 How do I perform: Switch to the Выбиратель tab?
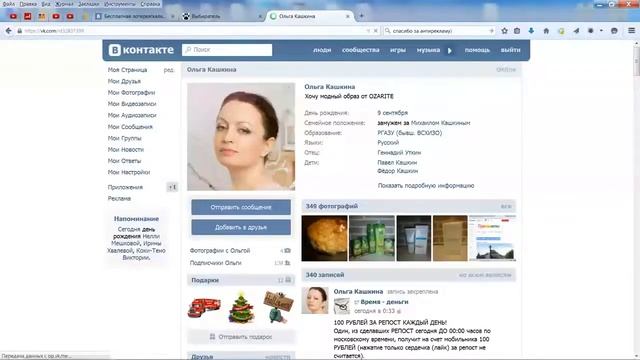tap(220, 16)
